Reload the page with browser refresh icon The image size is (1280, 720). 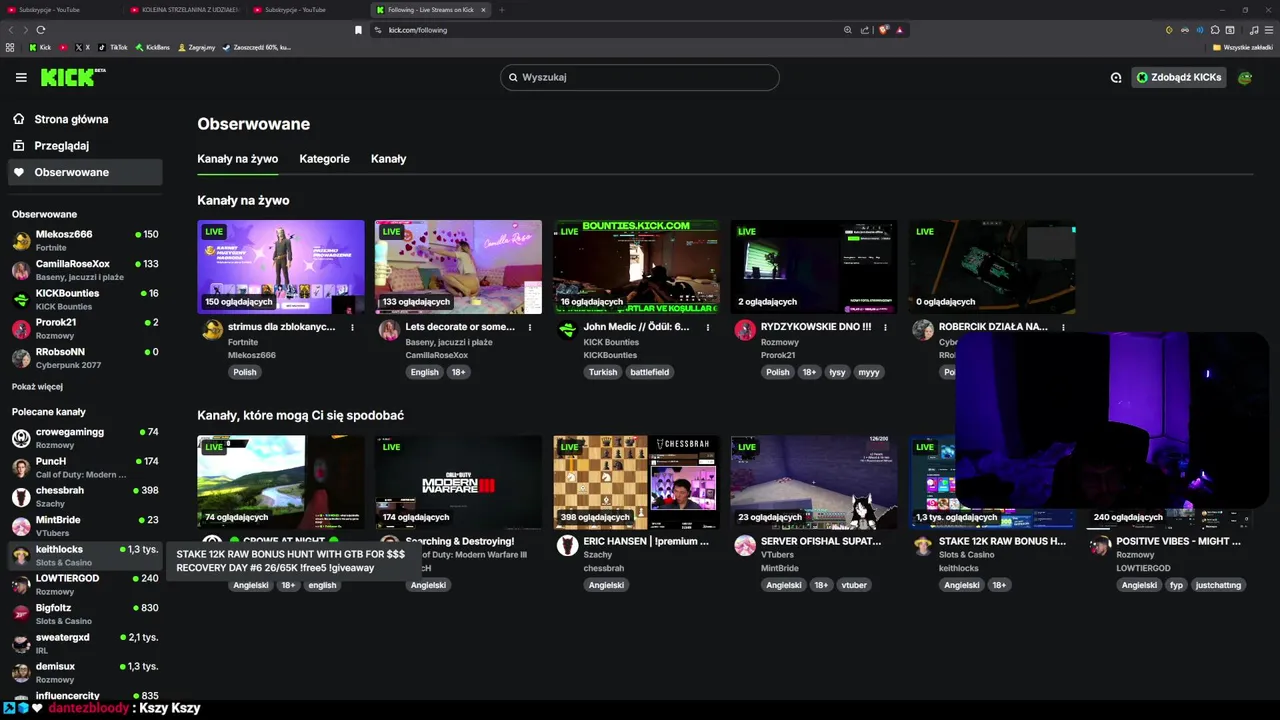point(41,30)
